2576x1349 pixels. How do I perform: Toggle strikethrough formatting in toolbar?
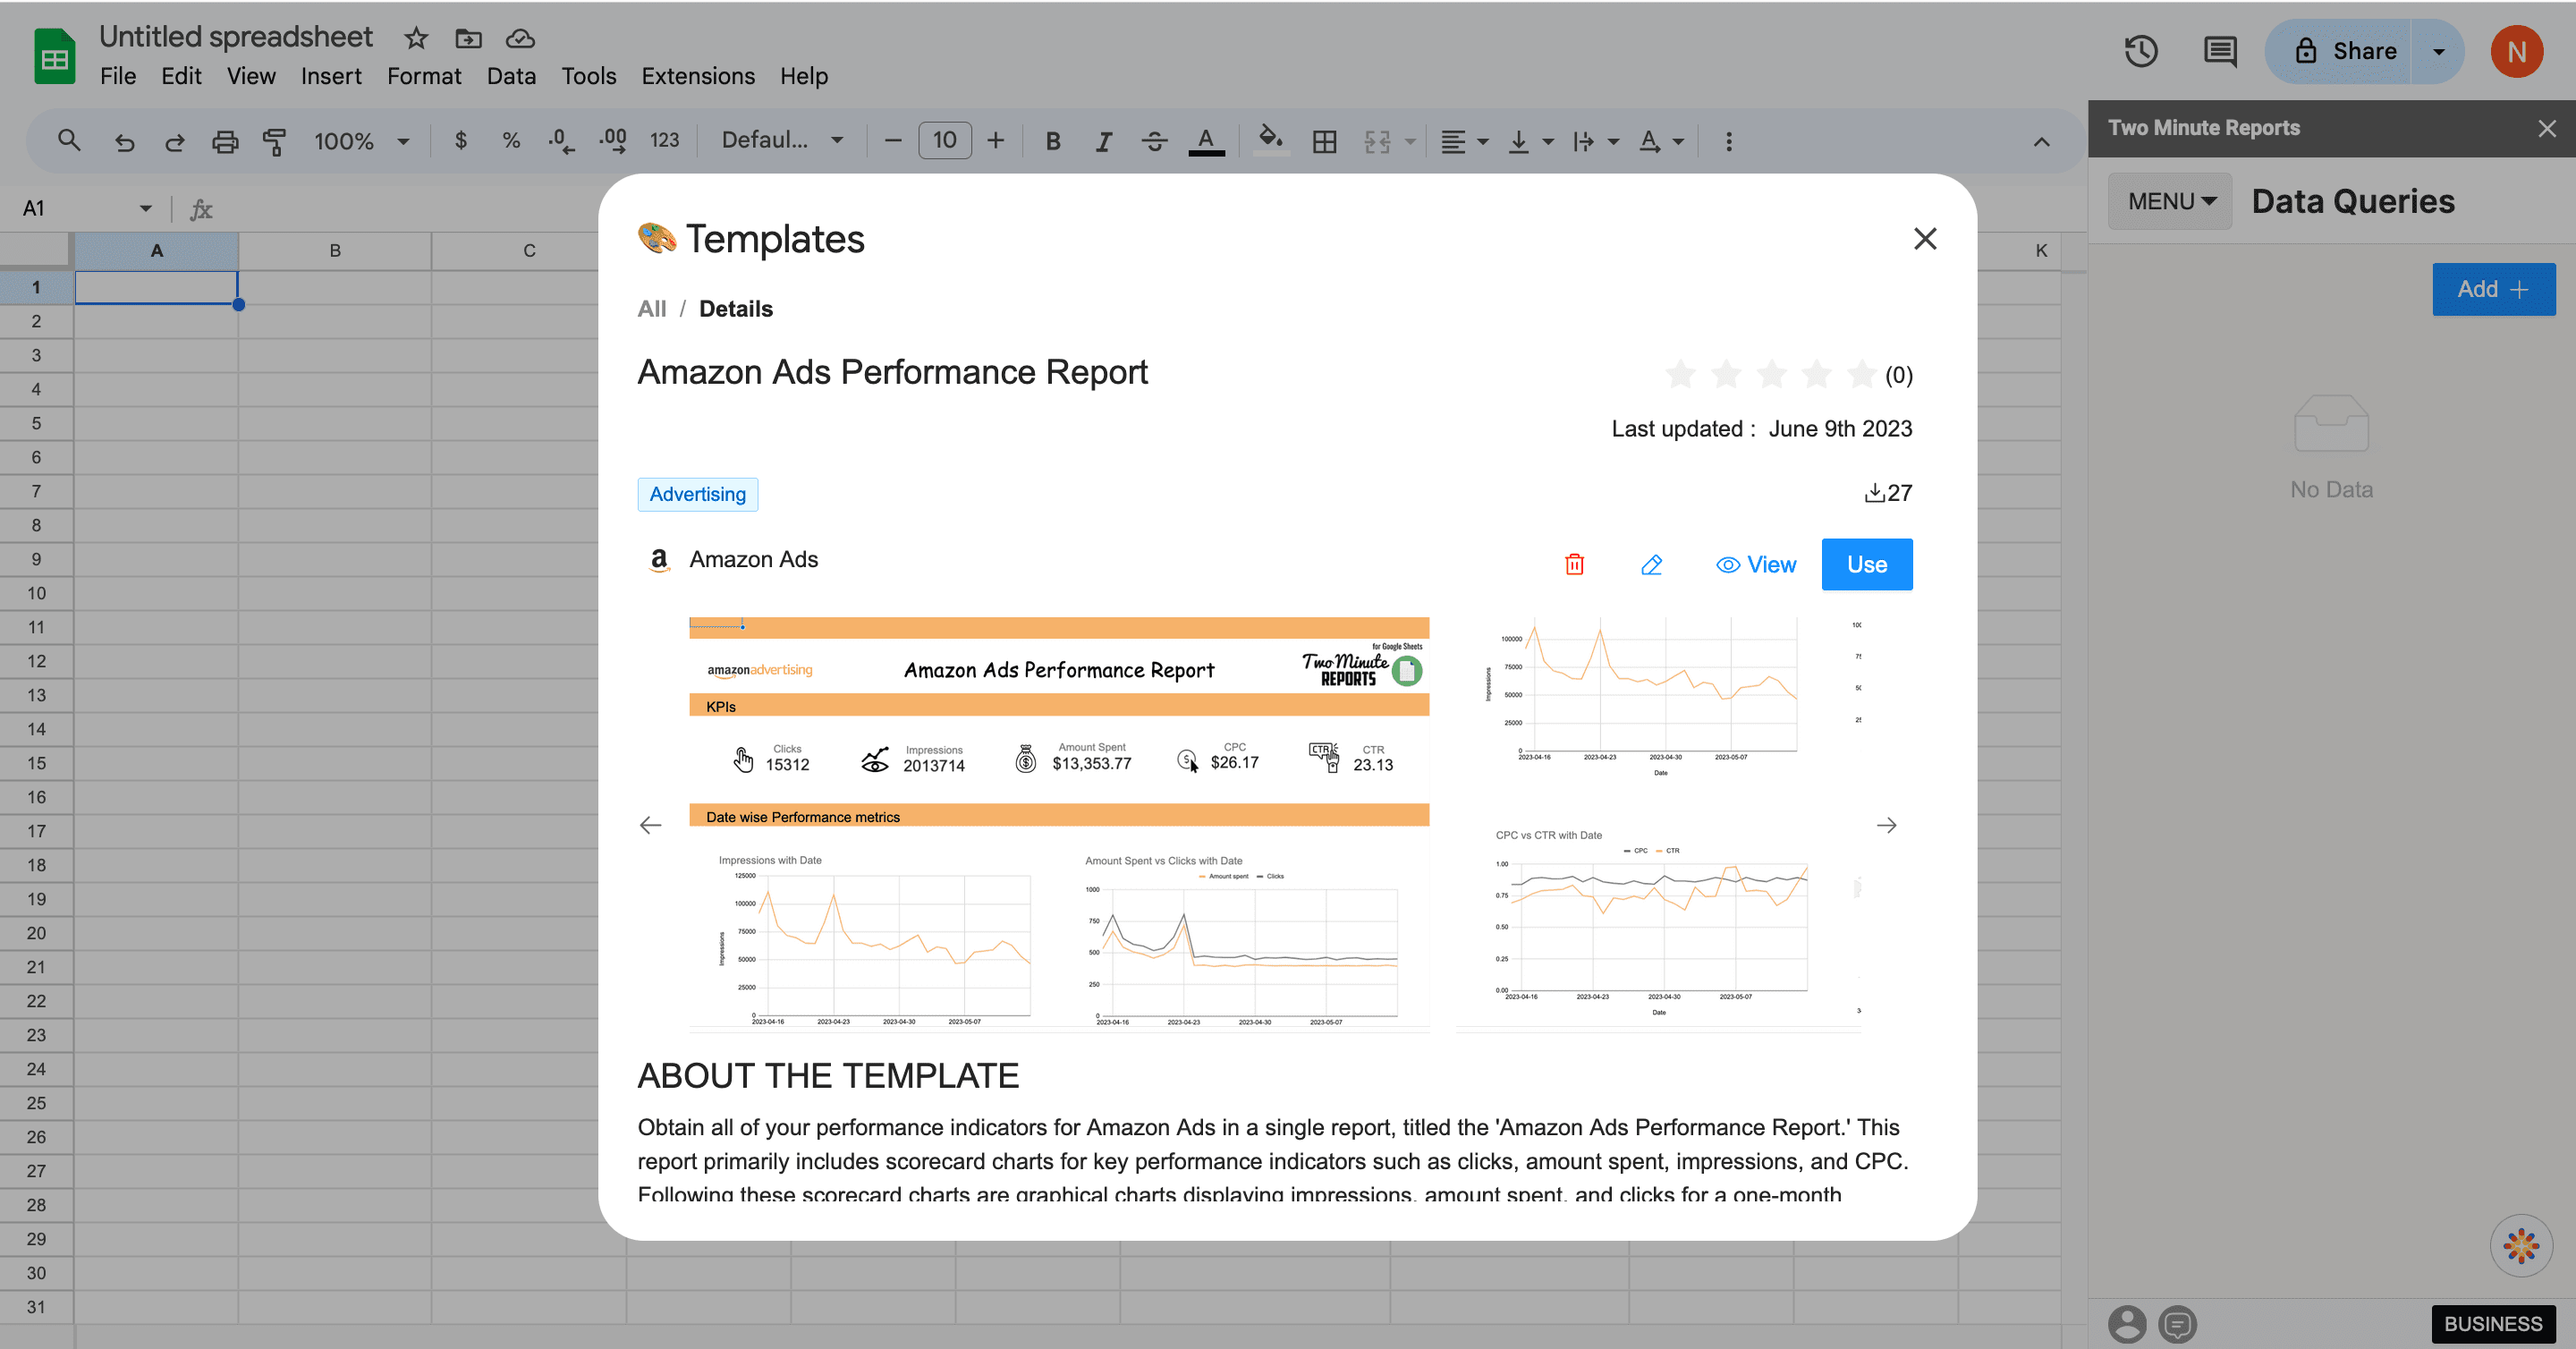[1154, 141]
